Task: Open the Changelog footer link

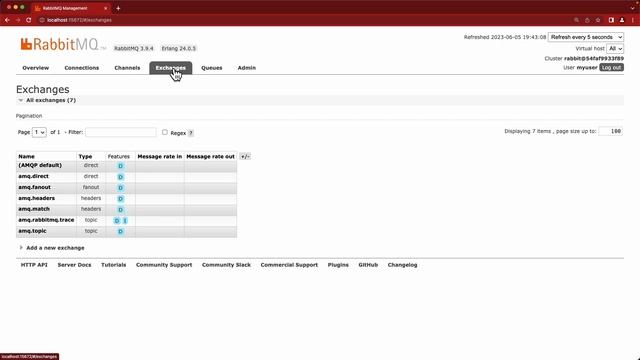Action: tap(402, 265)
